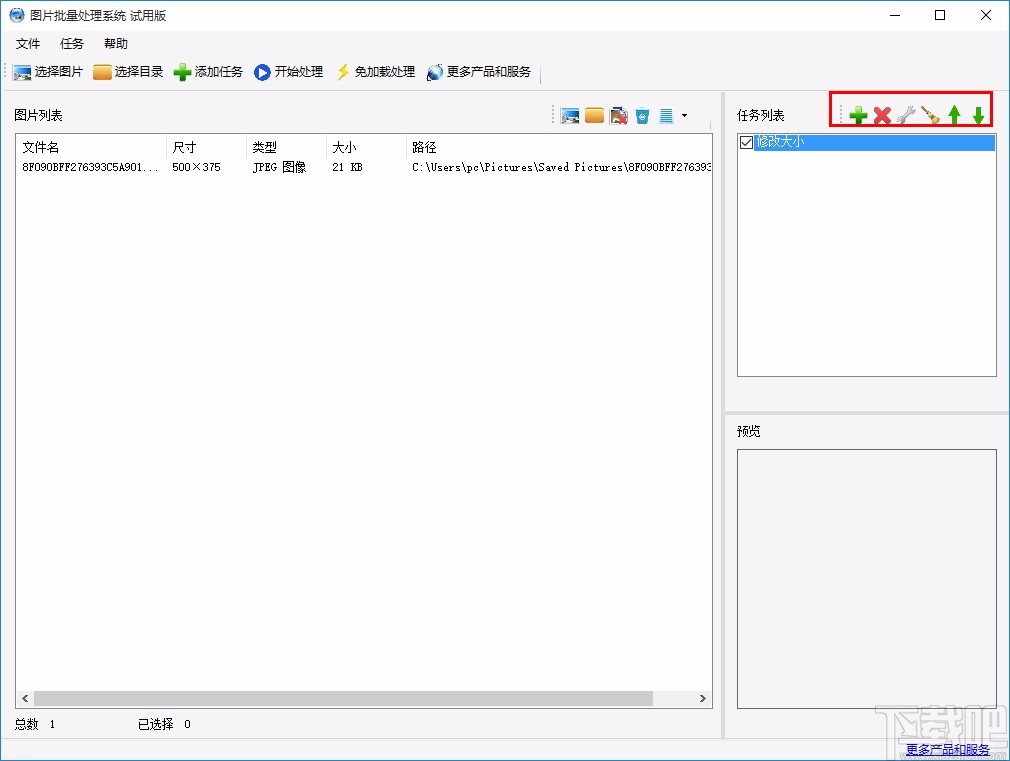Screen dimensions: 1010x761
Task: Click the yellow folder icon above the list
Action: pyautogui.click(x=594, y=114)
